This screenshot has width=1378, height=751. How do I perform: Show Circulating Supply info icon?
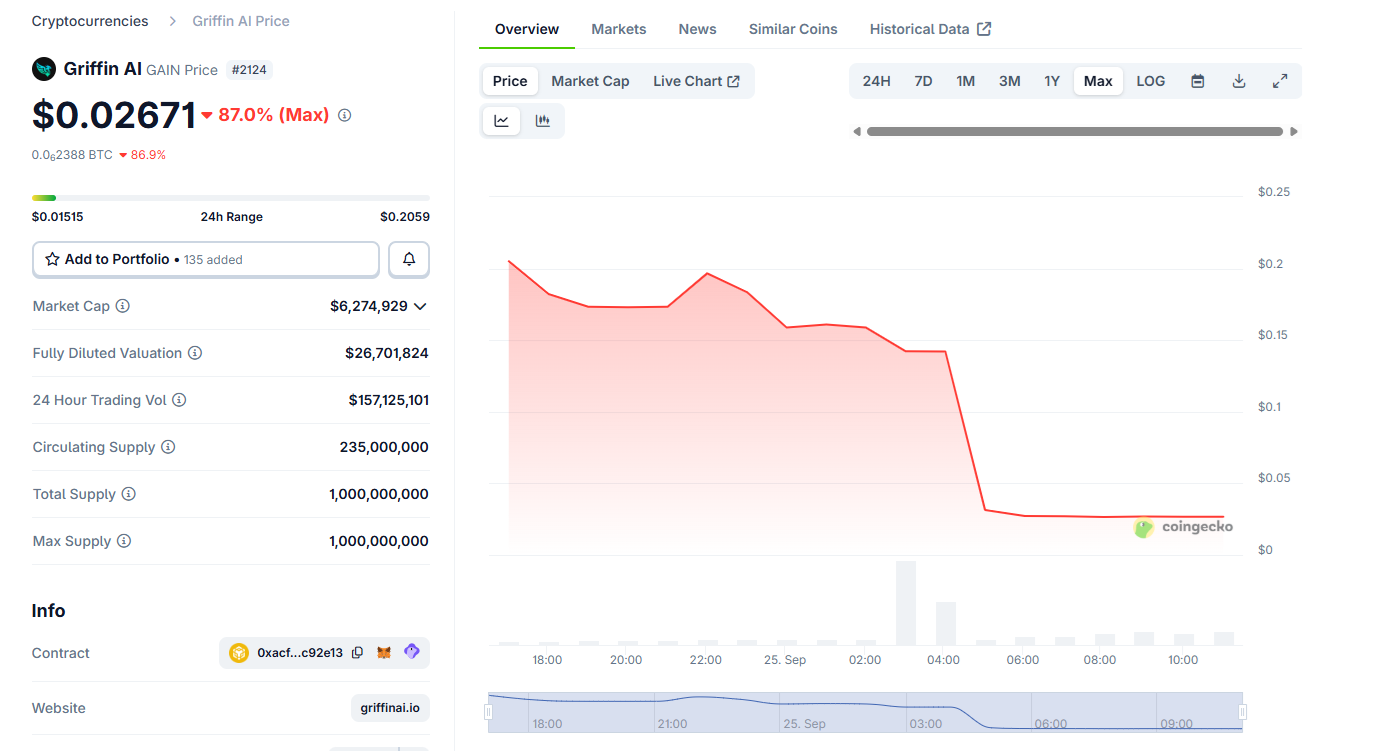[168, 447]
